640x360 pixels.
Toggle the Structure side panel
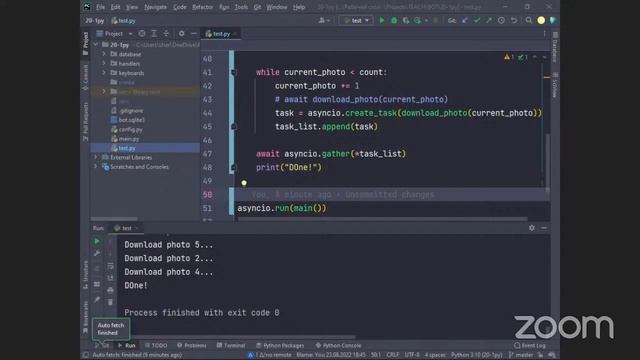[85, 275]
